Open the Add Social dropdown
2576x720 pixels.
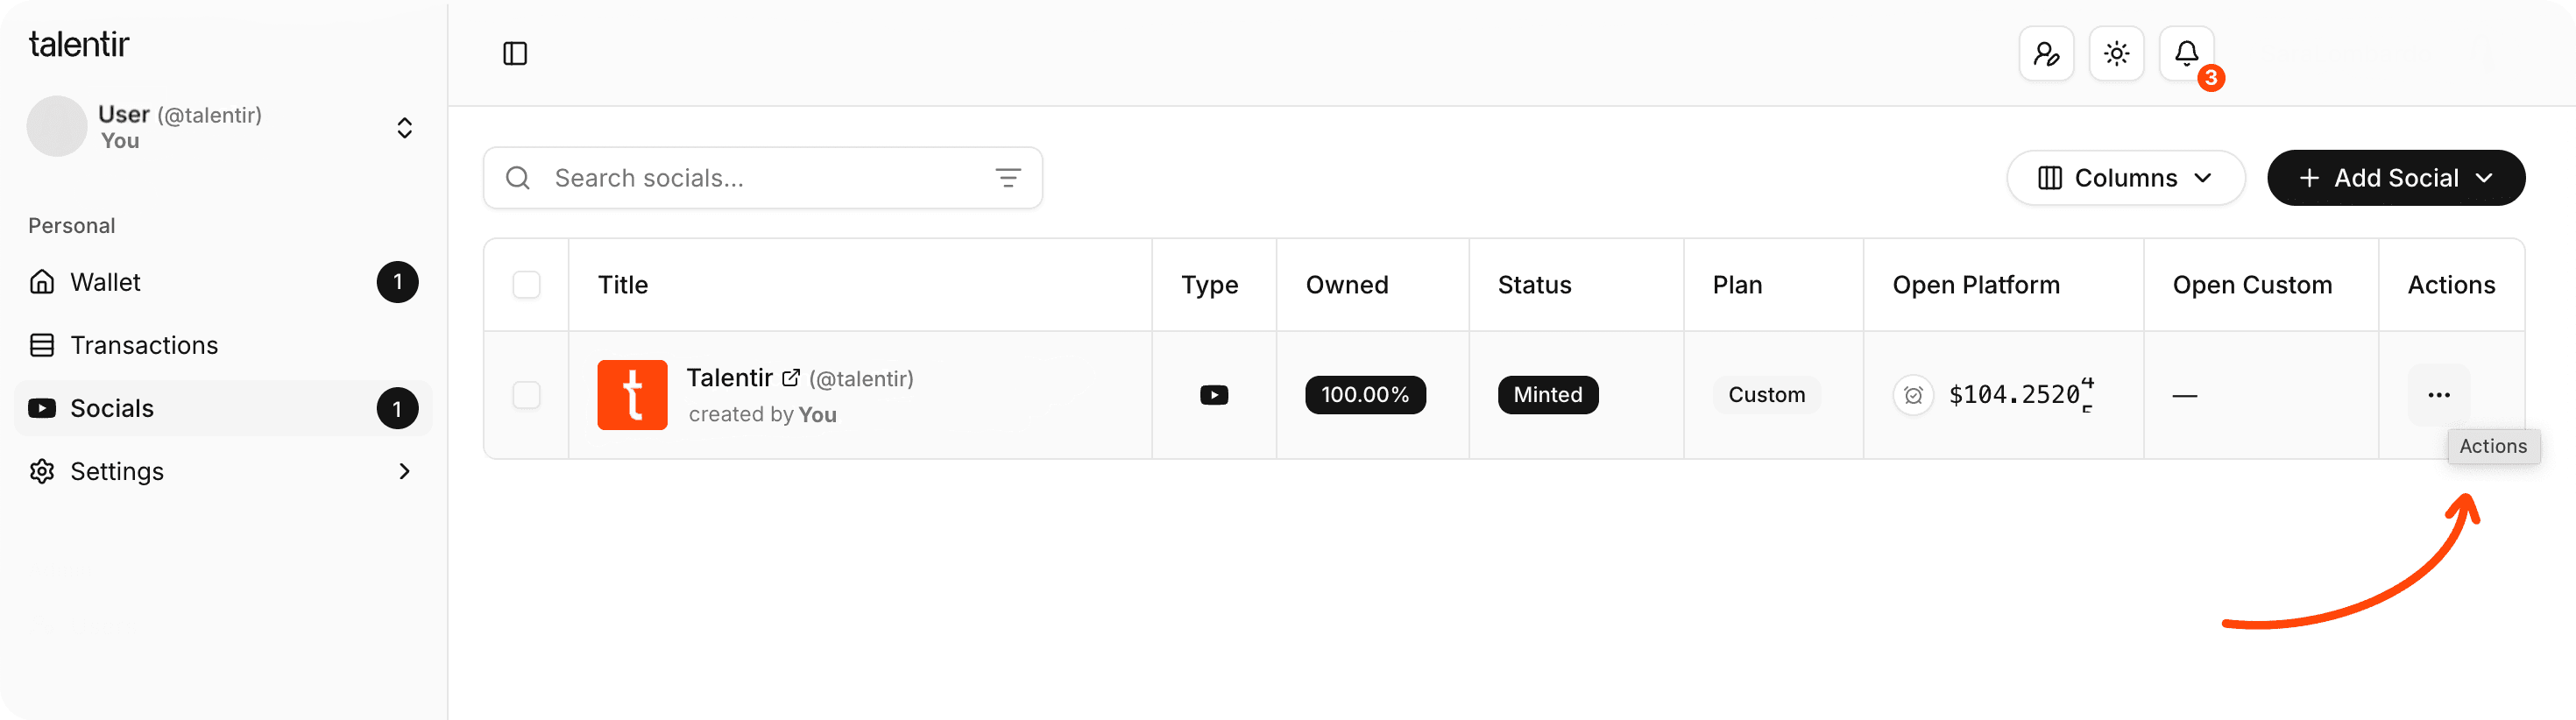click(x=2395, y=178)
